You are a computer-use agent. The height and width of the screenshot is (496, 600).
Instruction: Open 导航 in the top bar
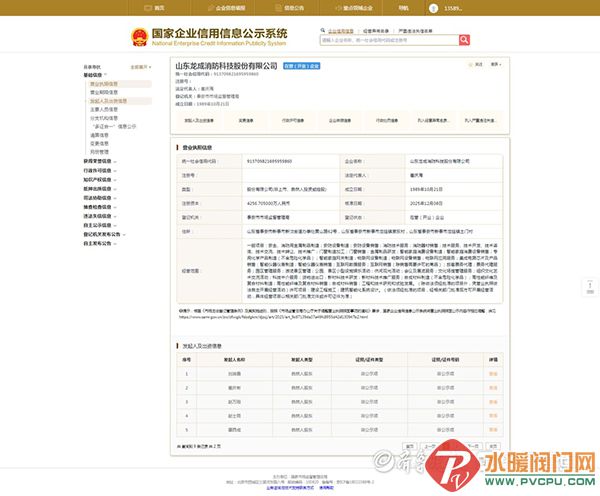pos(403,8)
